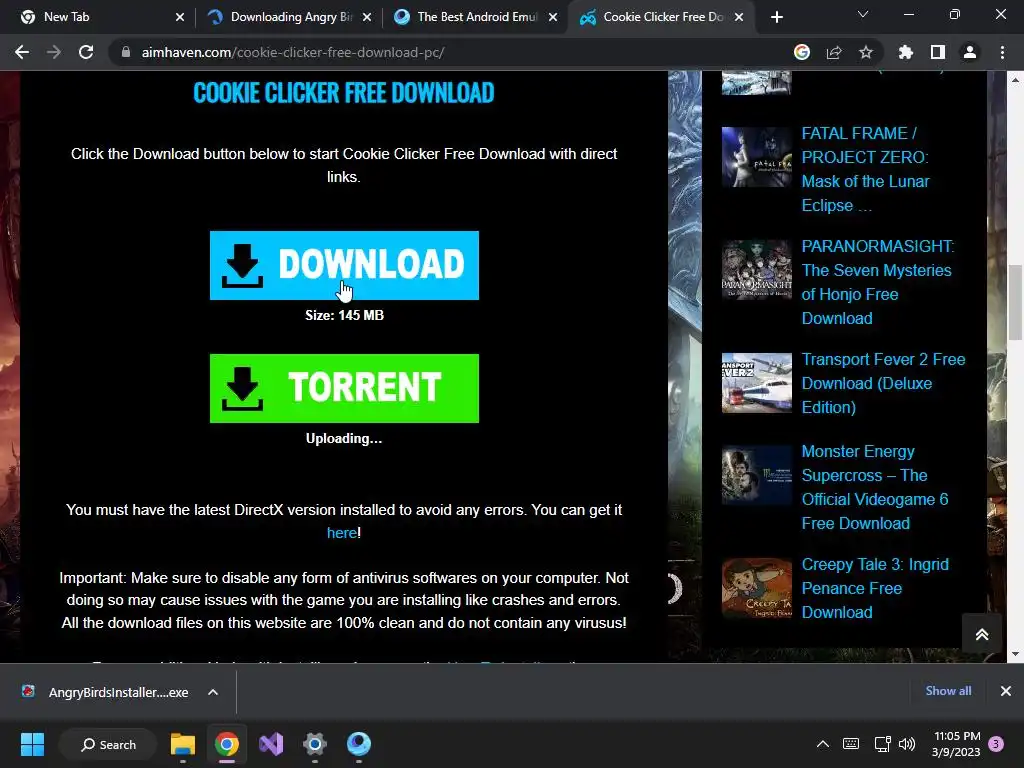Open Creepy Tale 3 Ingrid Penance link
Image resolution: width=1024 pixels, height=768 pixels.
click(x=874, y=588)
